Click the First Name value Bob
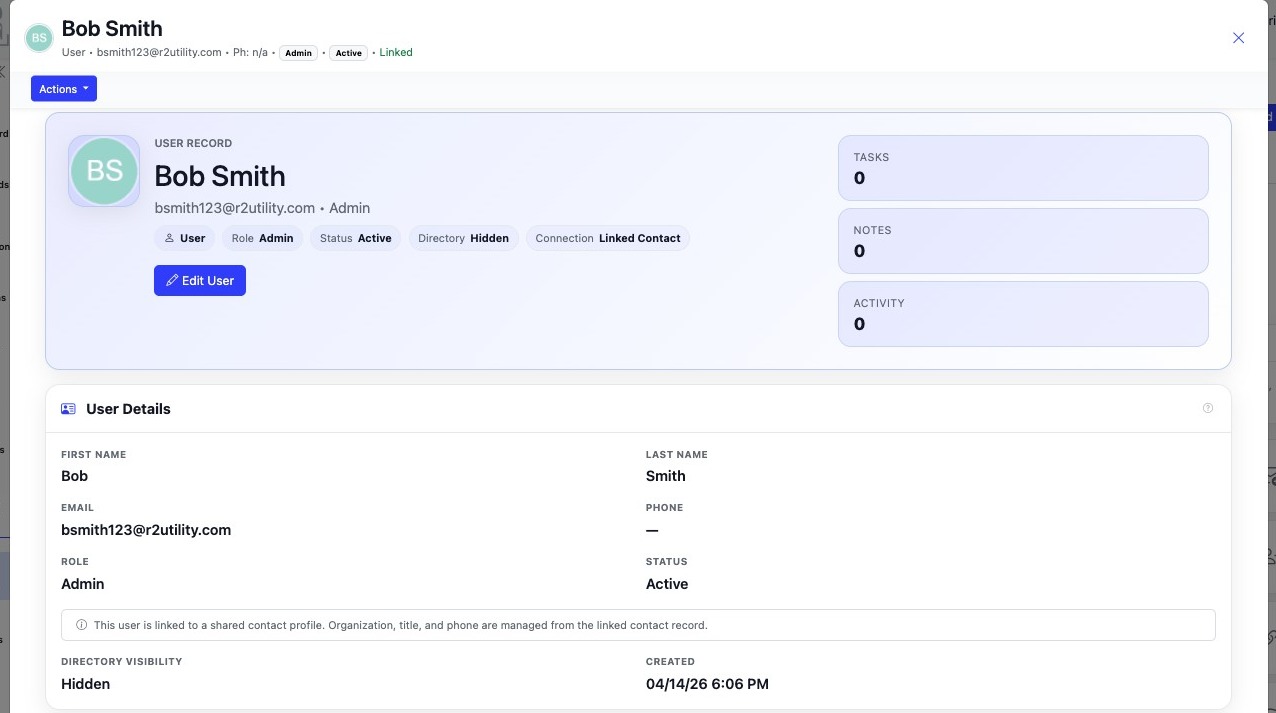The image size is (1276, 713). [x=75, y=476]
